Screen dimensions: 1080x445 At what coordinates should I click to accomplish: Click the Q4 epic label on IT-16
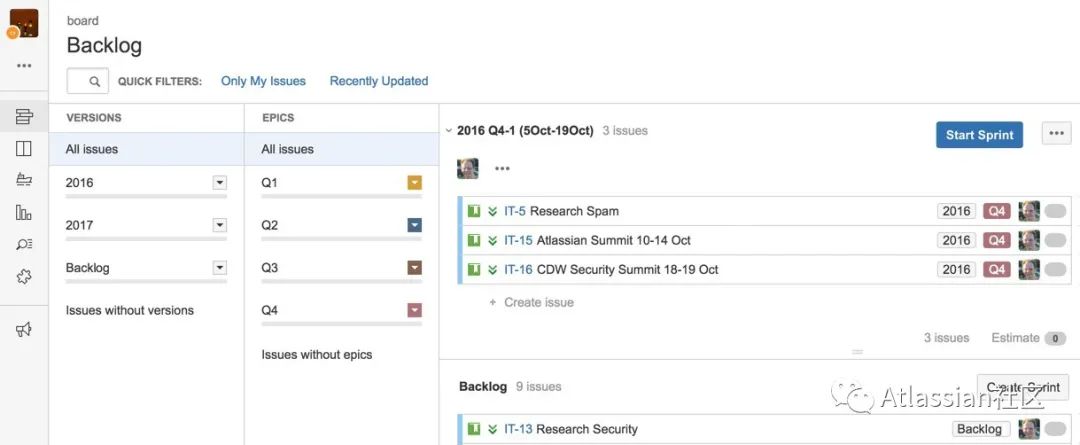click(997, 269)
